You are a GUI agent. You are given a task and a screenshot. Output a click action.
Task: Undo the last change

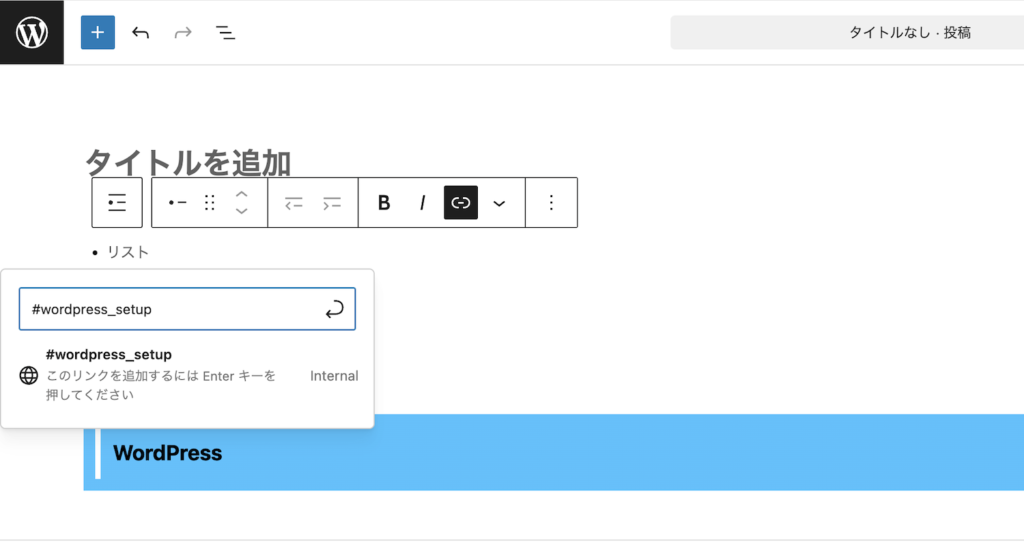pyautogui.click(x=140, y=33)
